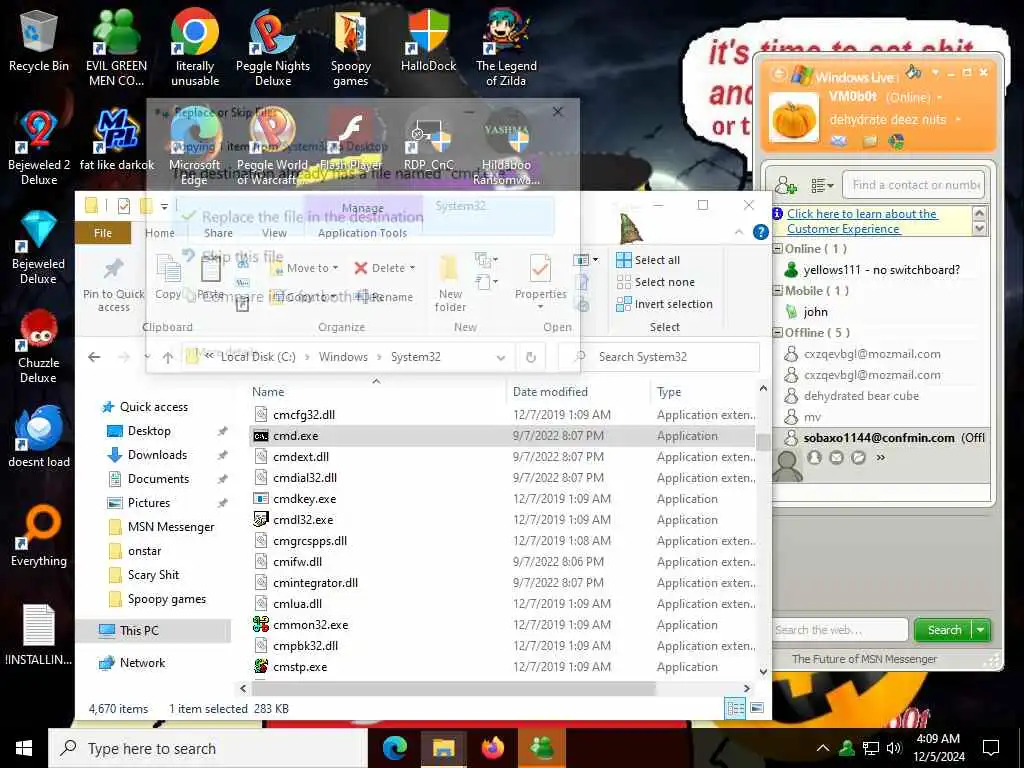The width and height of the screenshot is (1024, 768).
Task: Open the Recycle Bin desktop icon
Action: (x=39, y=42)
